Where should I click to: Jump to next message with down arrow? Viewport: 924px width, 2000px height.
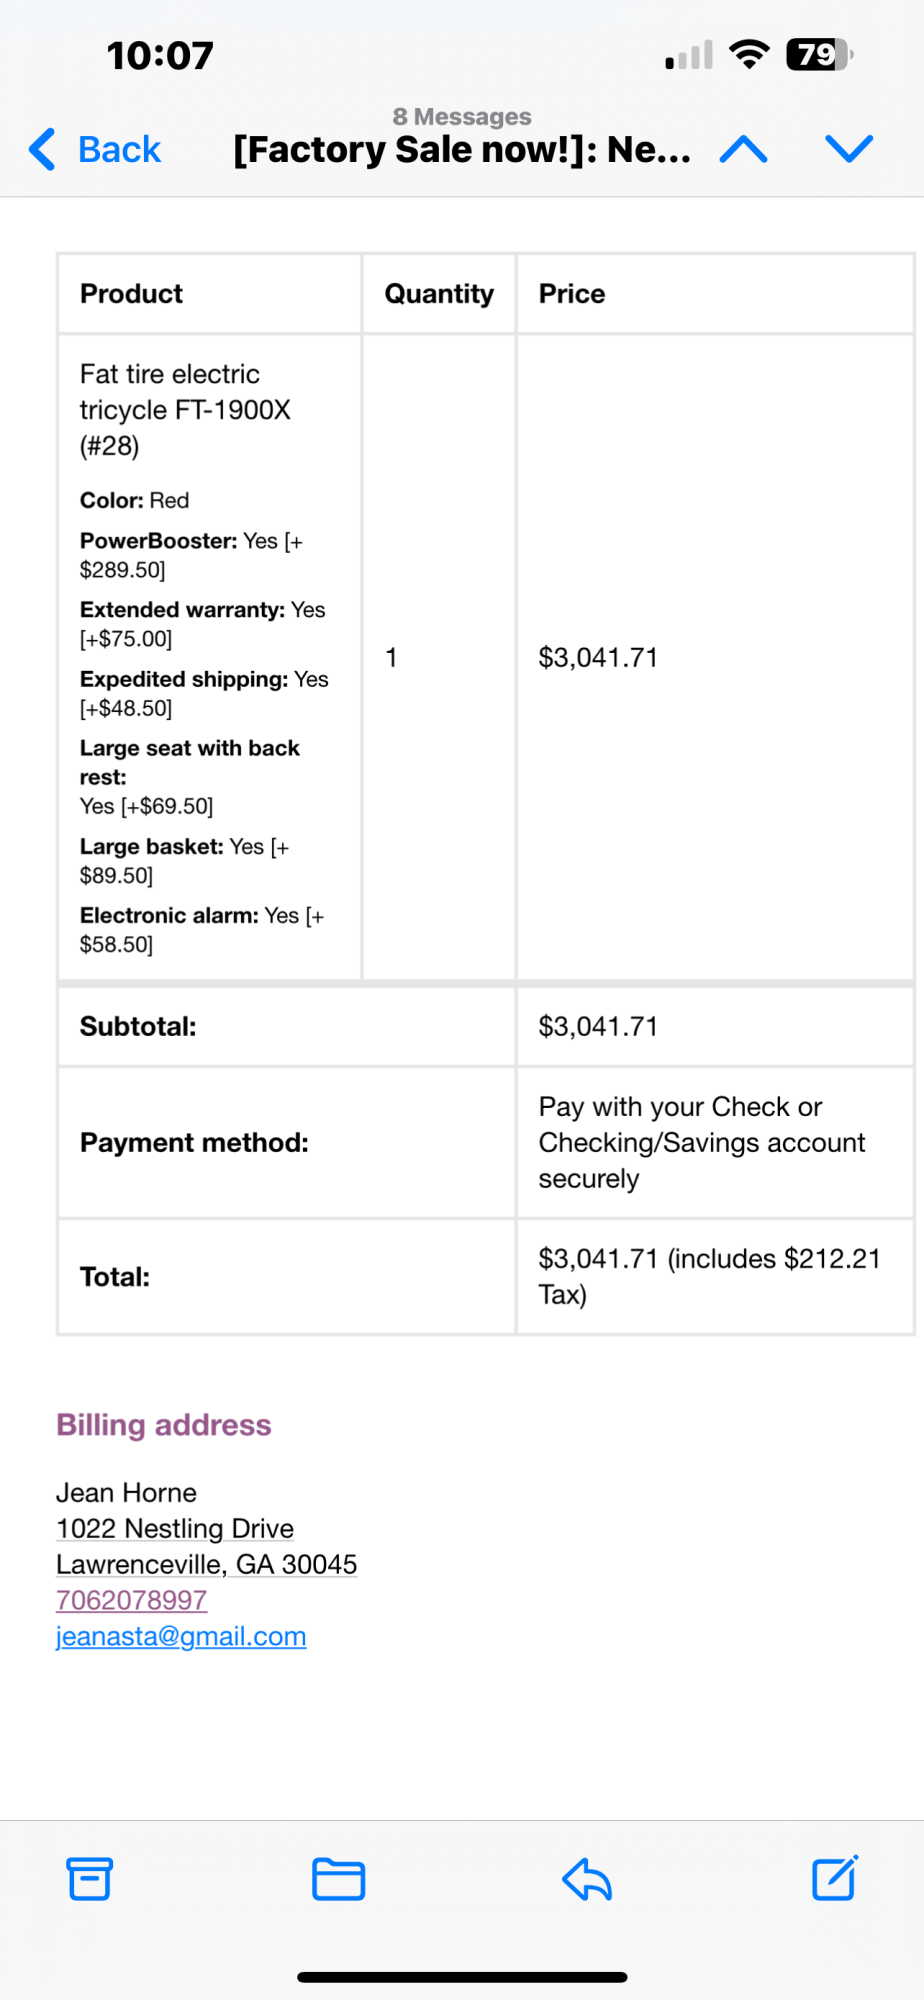849,149
